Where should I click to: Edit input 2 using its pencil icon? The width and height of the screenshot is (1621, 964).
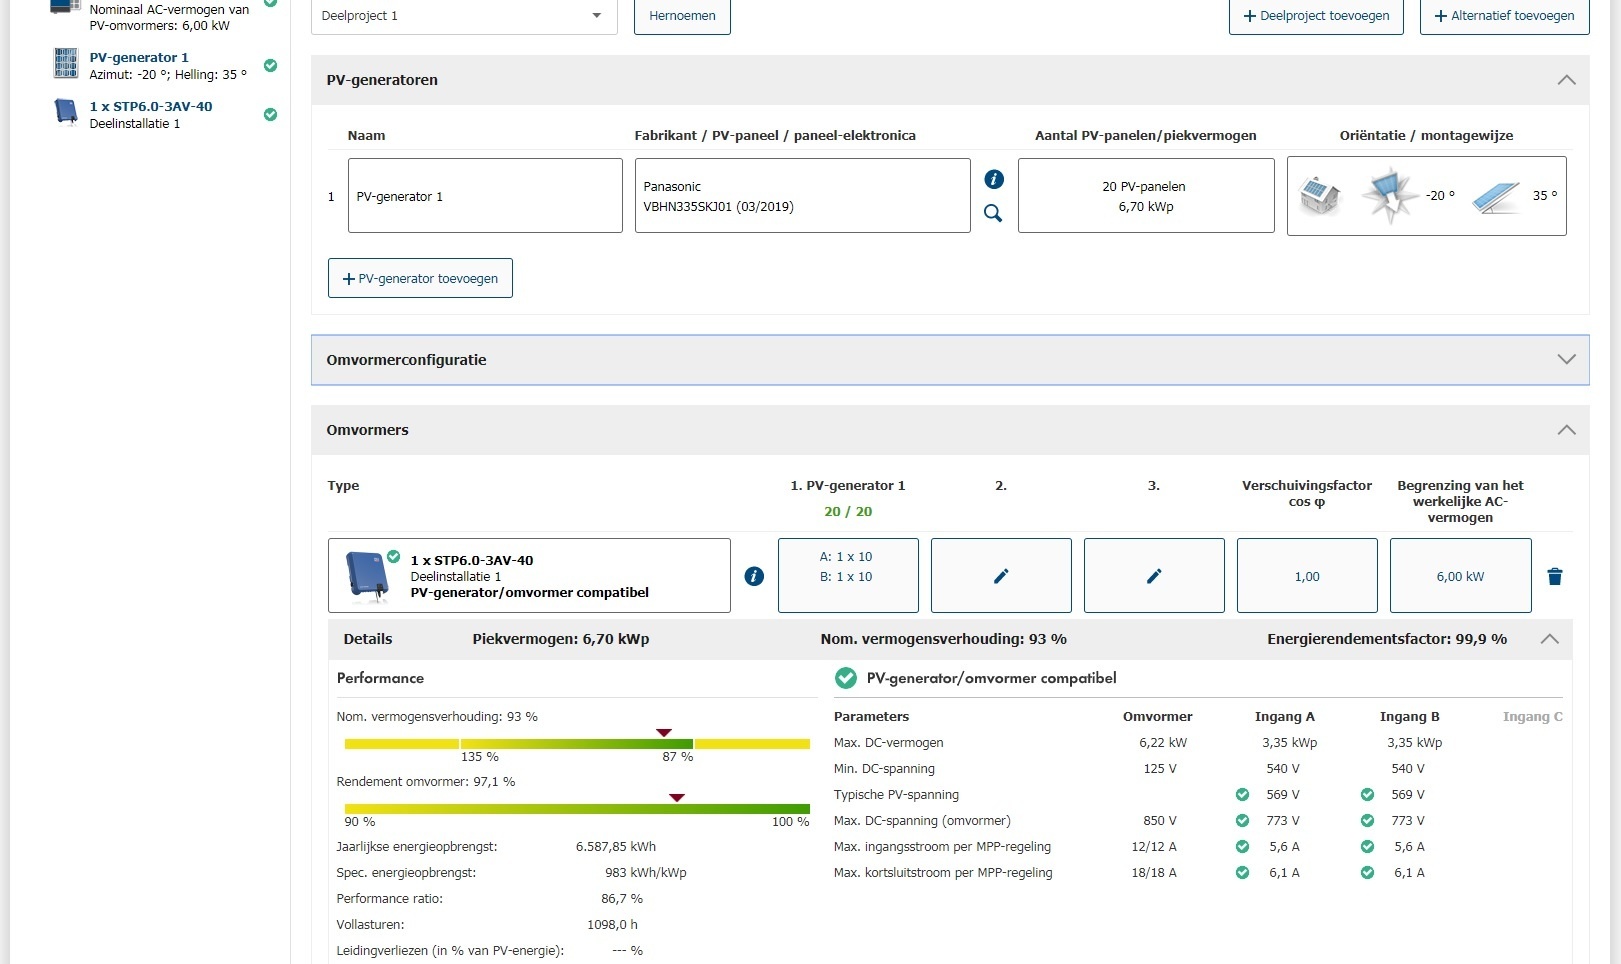1001,576
